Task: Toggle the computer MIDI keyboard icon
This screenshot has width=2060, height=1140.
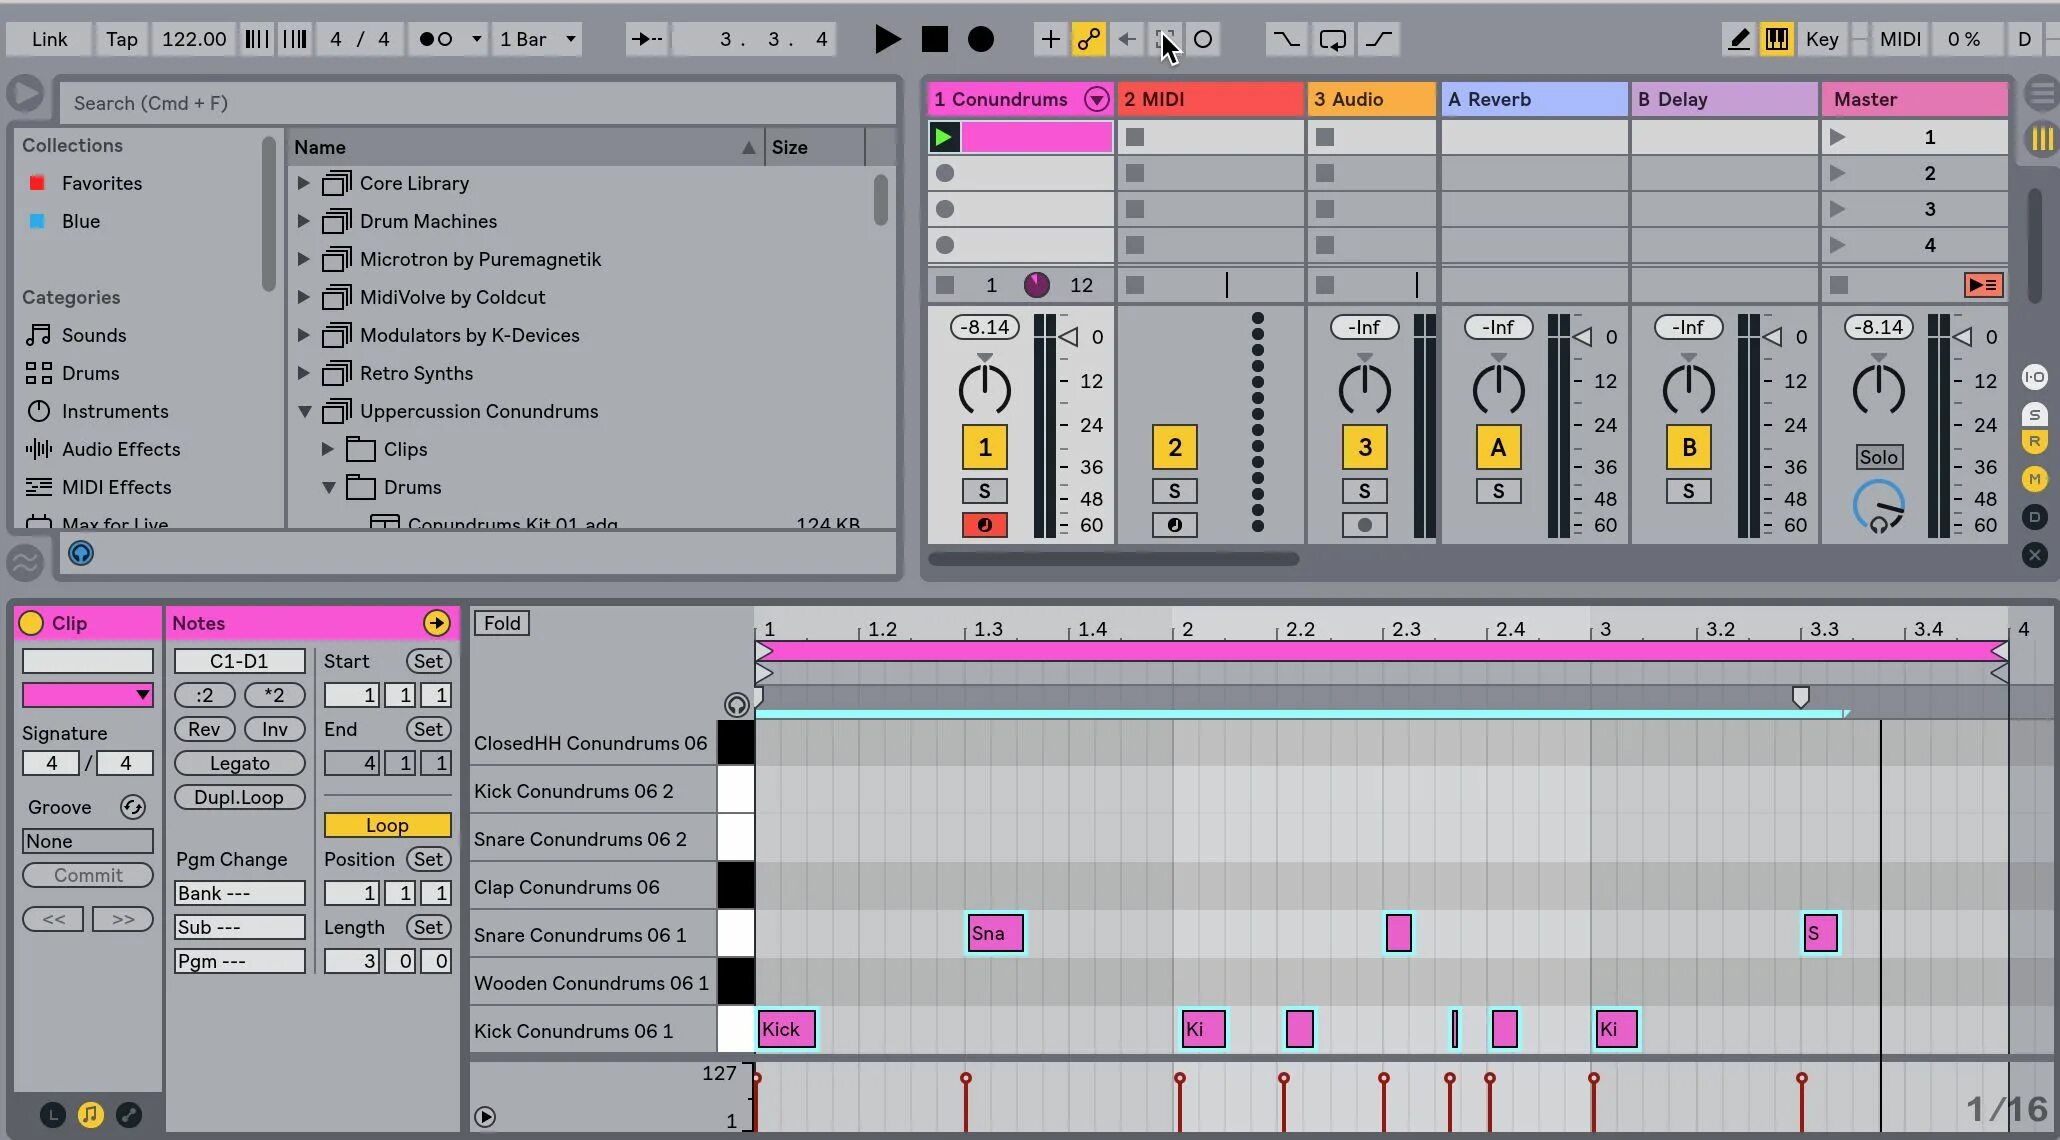Action: point(1777,39)
